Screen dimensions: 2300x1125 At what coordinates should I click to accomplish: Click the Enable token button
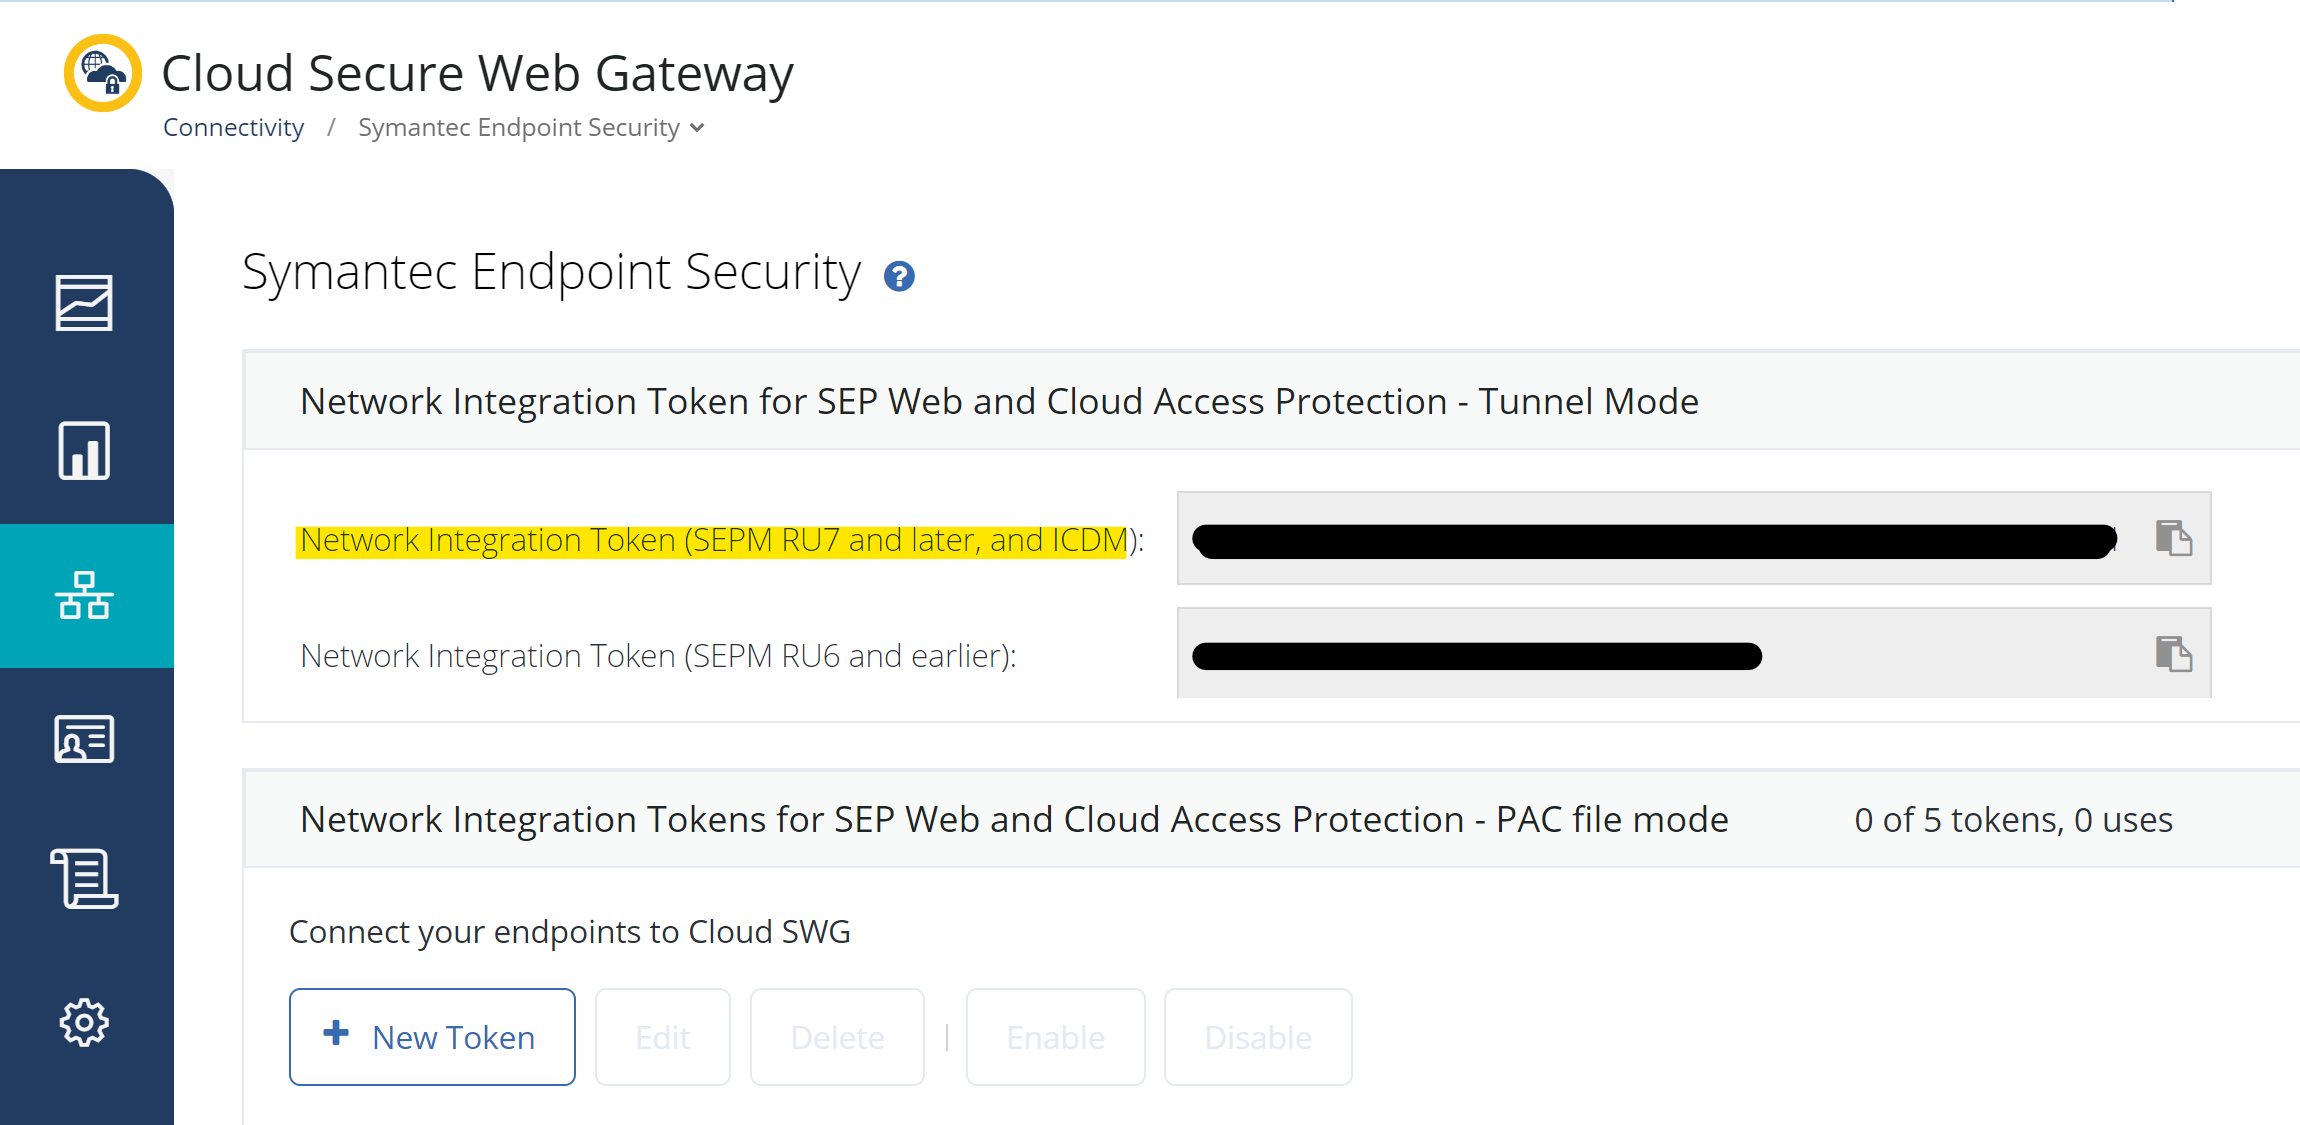click(x=1055, y=1037)
